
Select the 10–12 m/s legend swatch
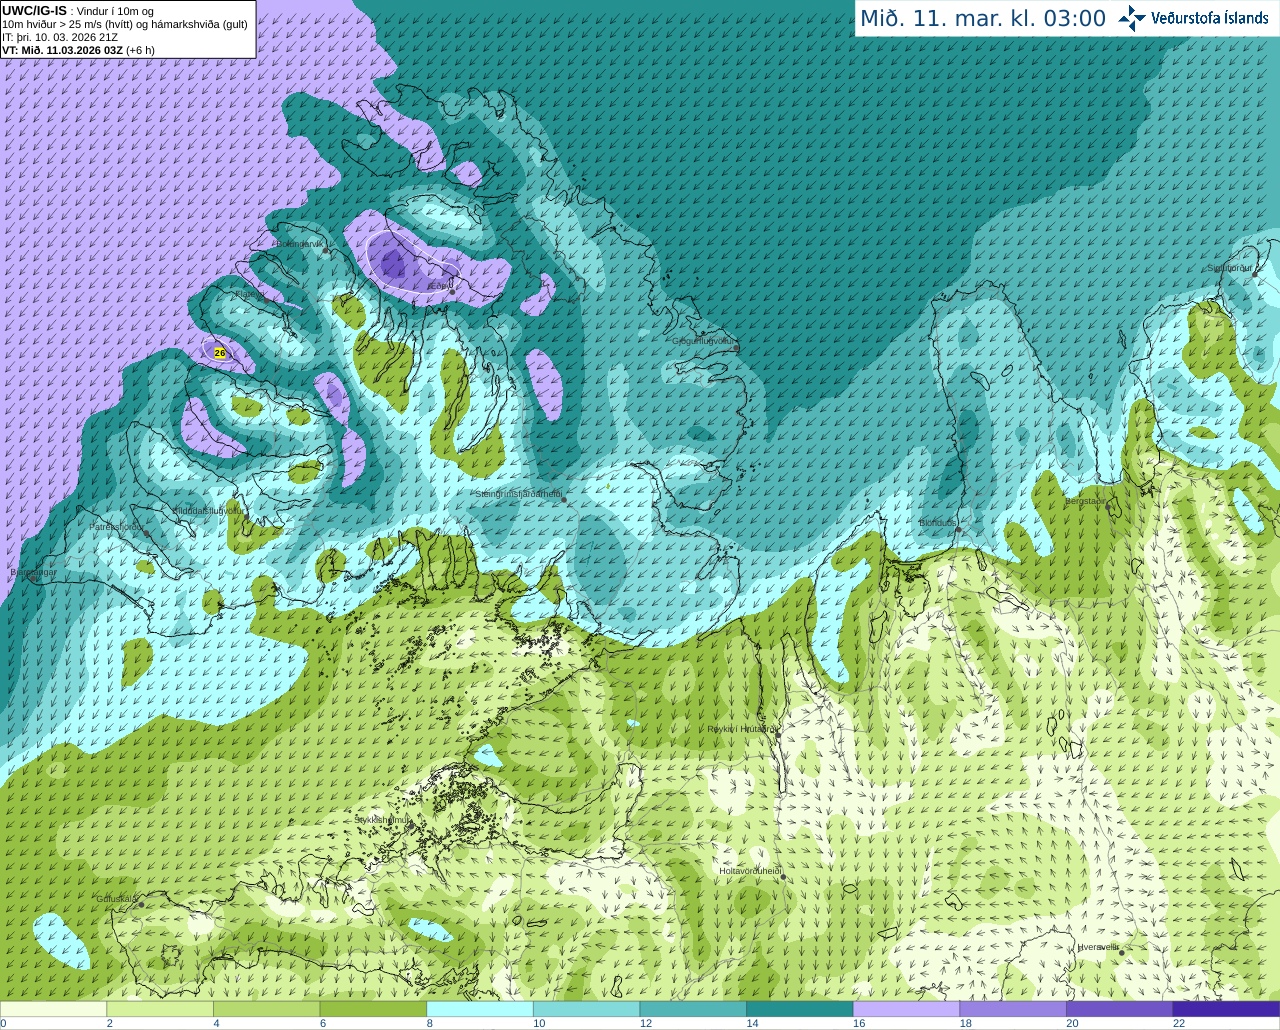pos(586,1009)
